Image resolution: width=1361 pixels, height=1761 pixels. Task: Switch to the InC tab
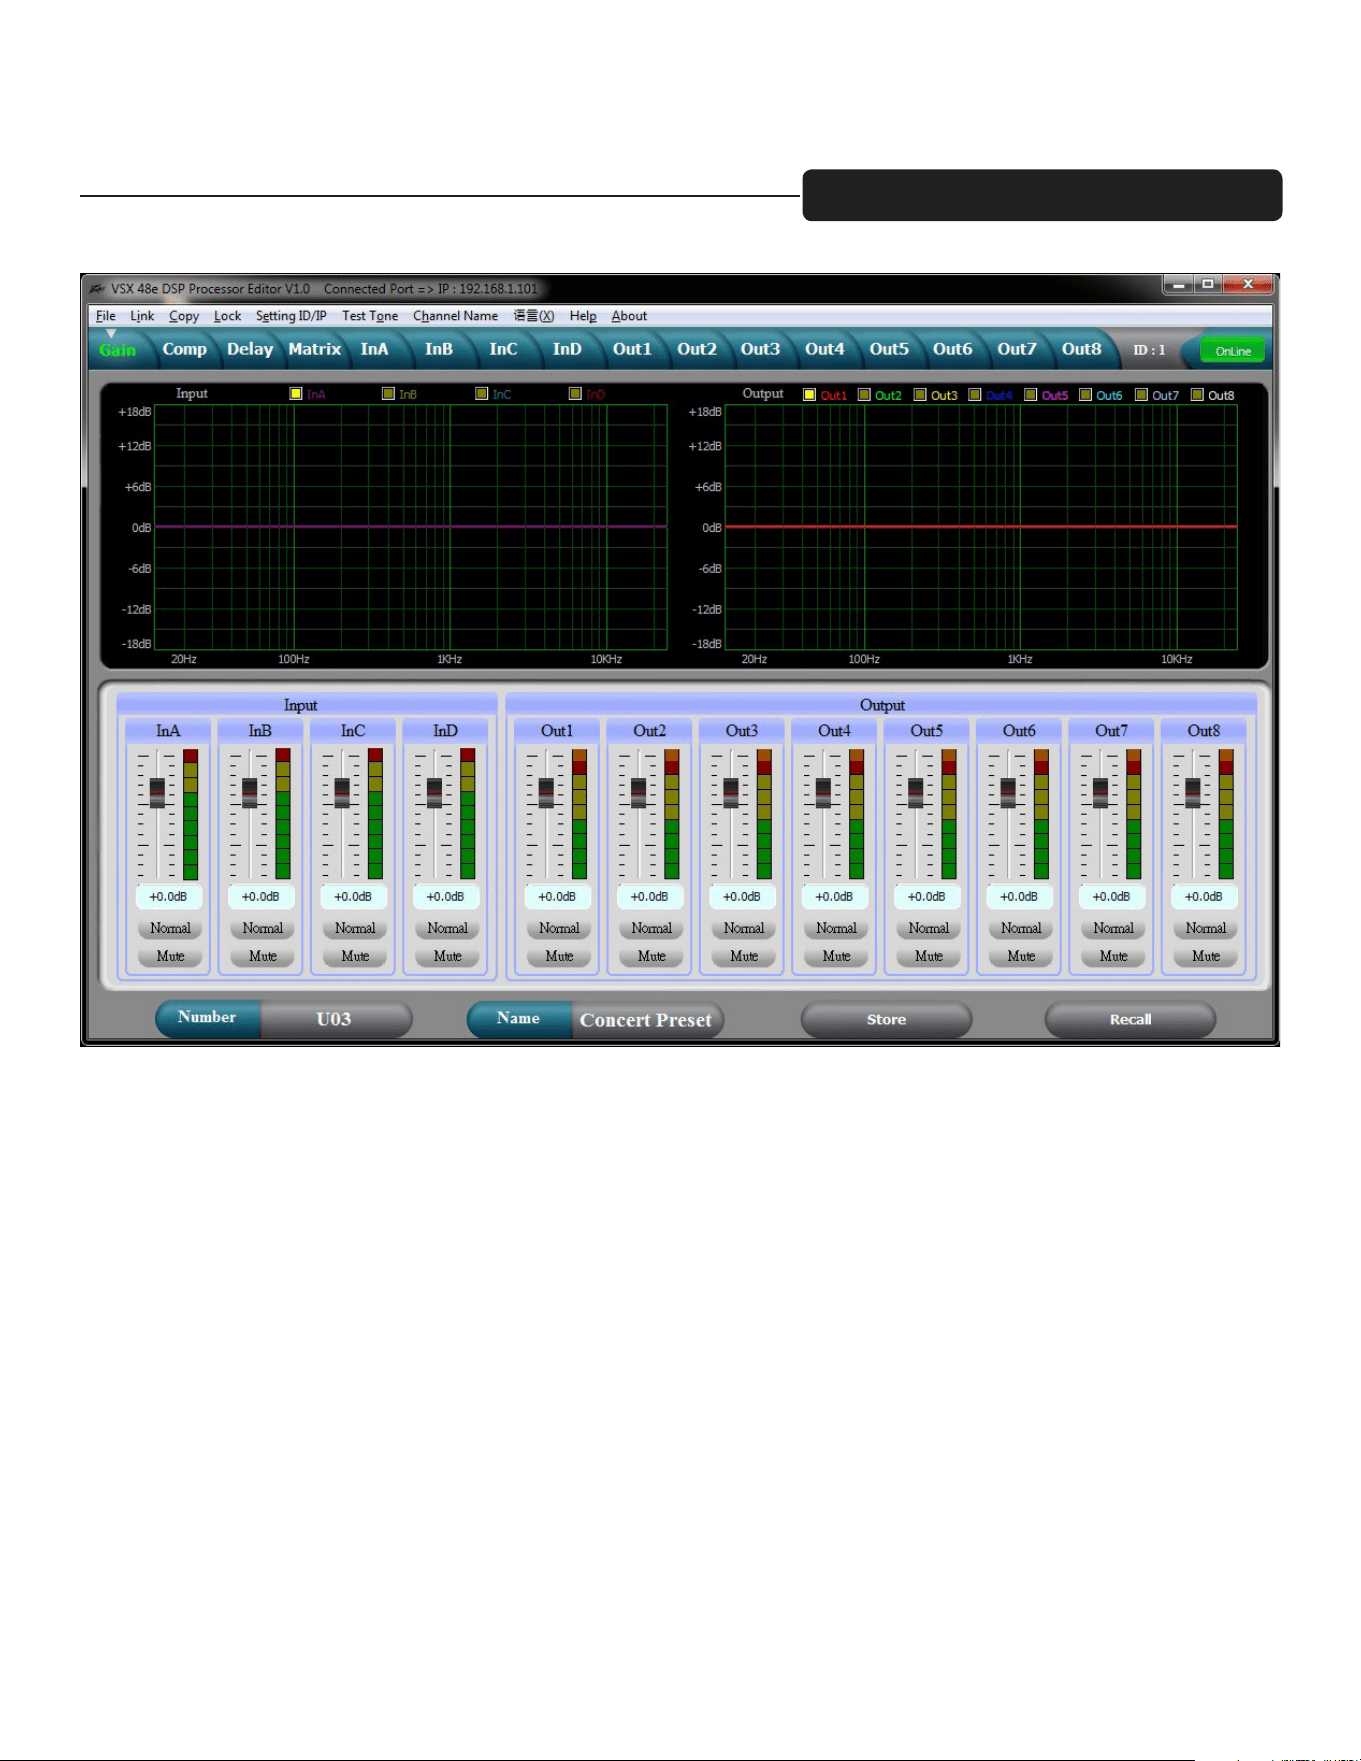click(x=503, y=350)
